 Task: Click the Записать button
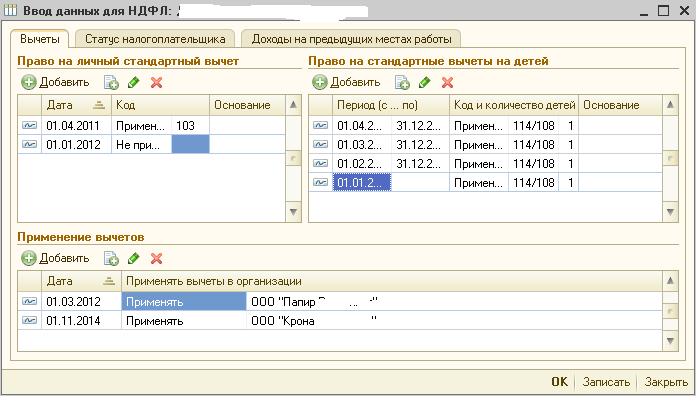(x=606, y=382)
